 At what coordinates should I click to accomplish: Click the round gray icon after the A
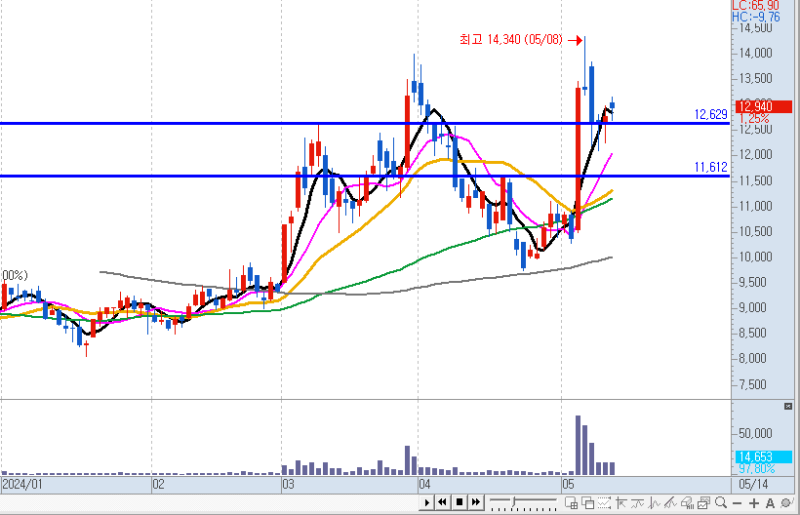(785, 502)
